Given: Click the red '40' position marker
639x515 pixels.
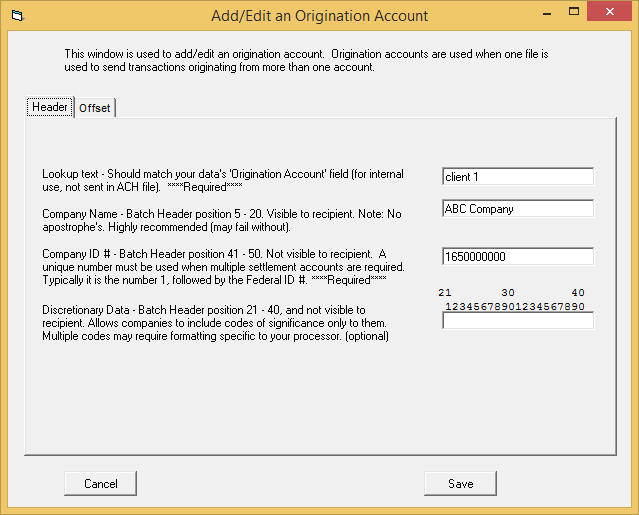Looking at the screenshot, I should click(x=578, y=293).
